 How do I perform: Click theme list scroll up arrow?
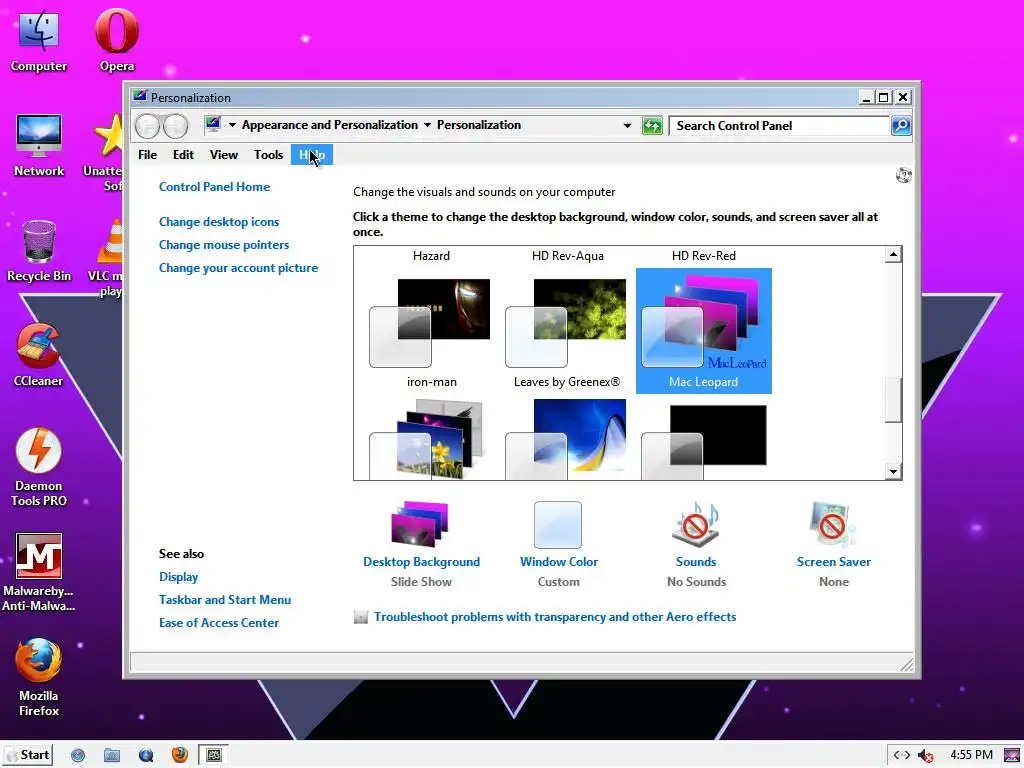pyautogui.click(x=893, y=255)
